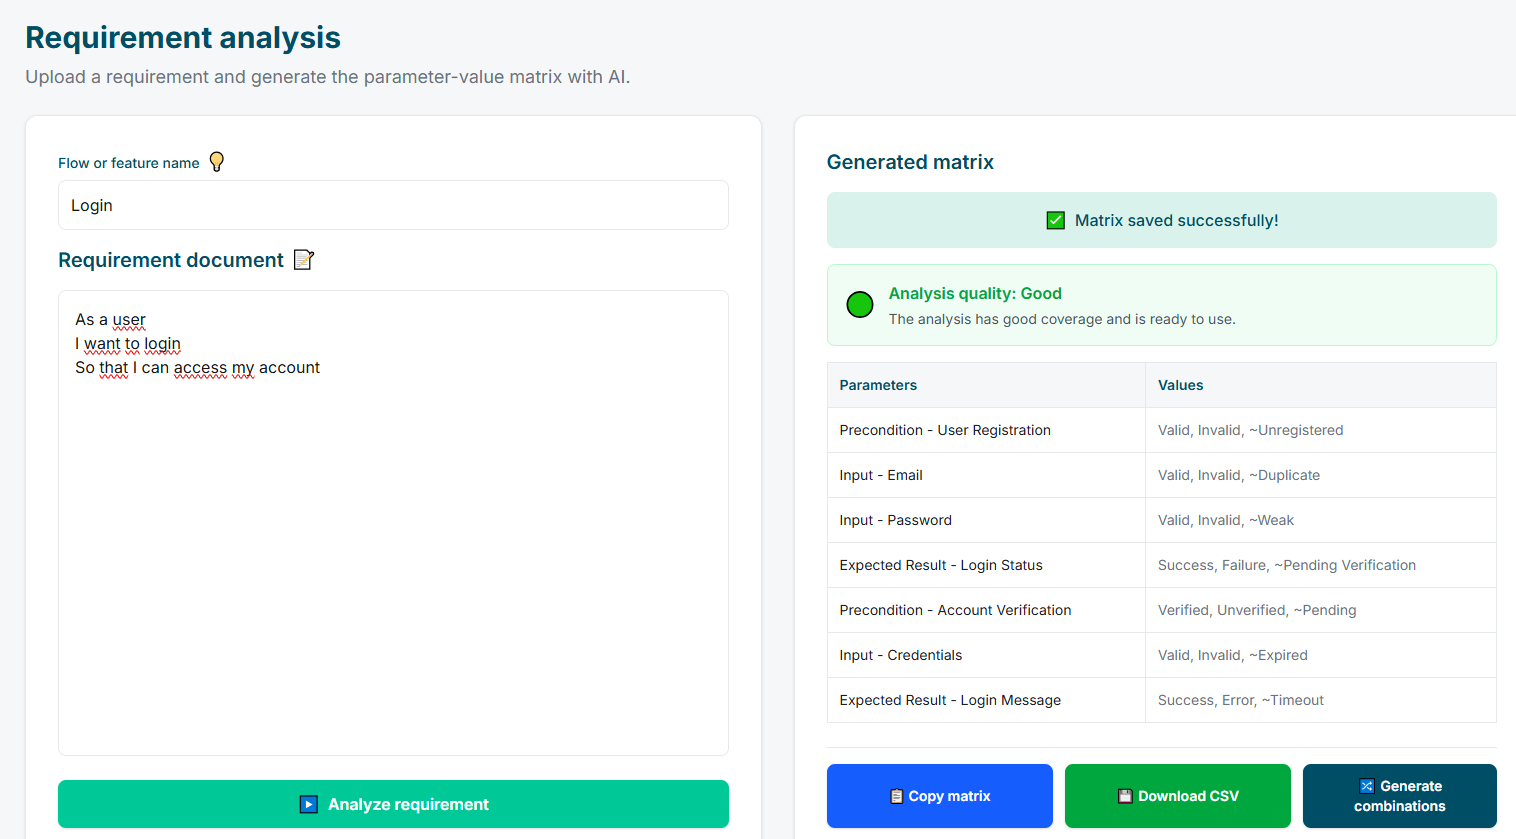Screen dimensions: 1516x839
Task: Click the floppy disk icon on Download CSV
Action: (1125, 796)
